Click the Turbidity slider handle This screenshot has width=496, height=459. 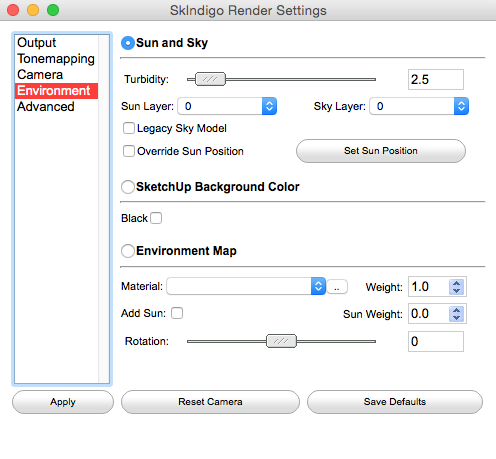[210, 79]
